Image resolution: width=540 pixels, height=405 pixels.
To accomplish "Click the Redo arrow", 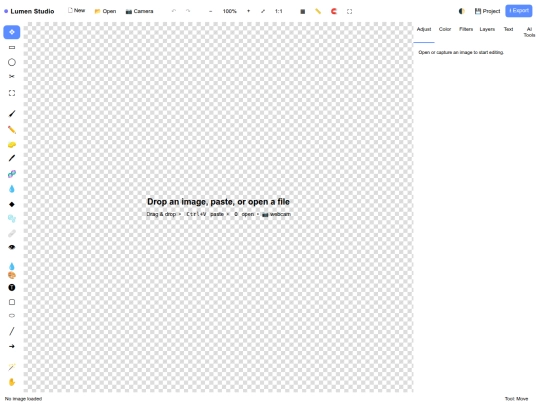I will (188, 11).
